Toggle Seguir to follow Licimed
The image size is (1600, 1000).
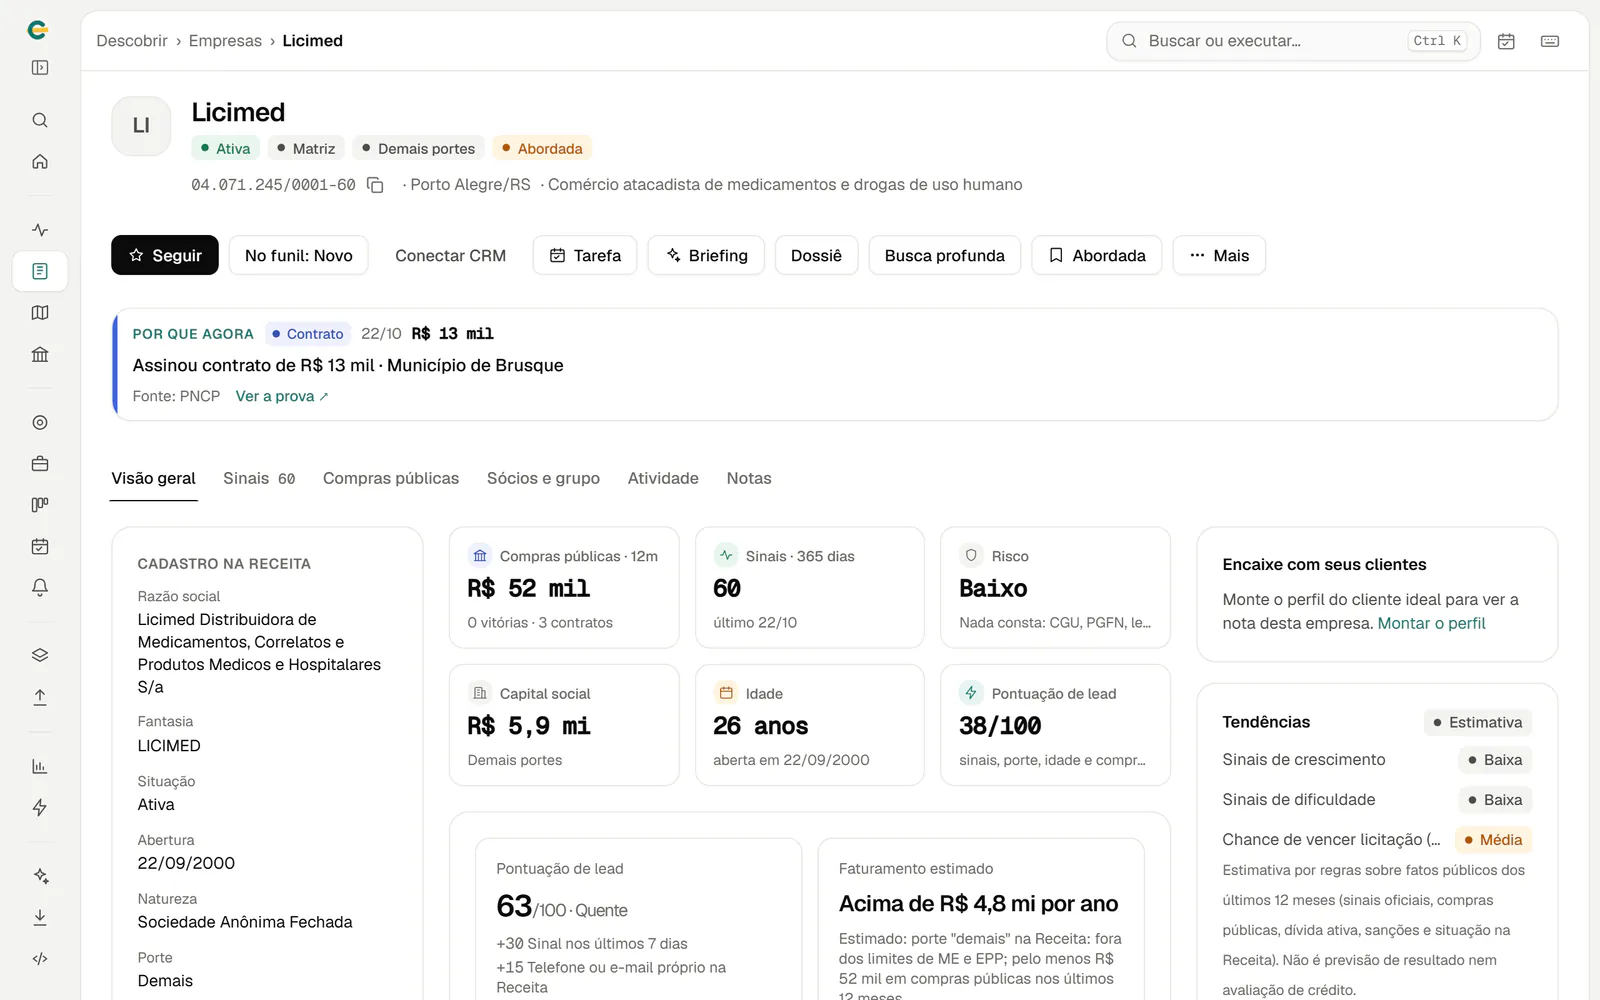(165, 255)
